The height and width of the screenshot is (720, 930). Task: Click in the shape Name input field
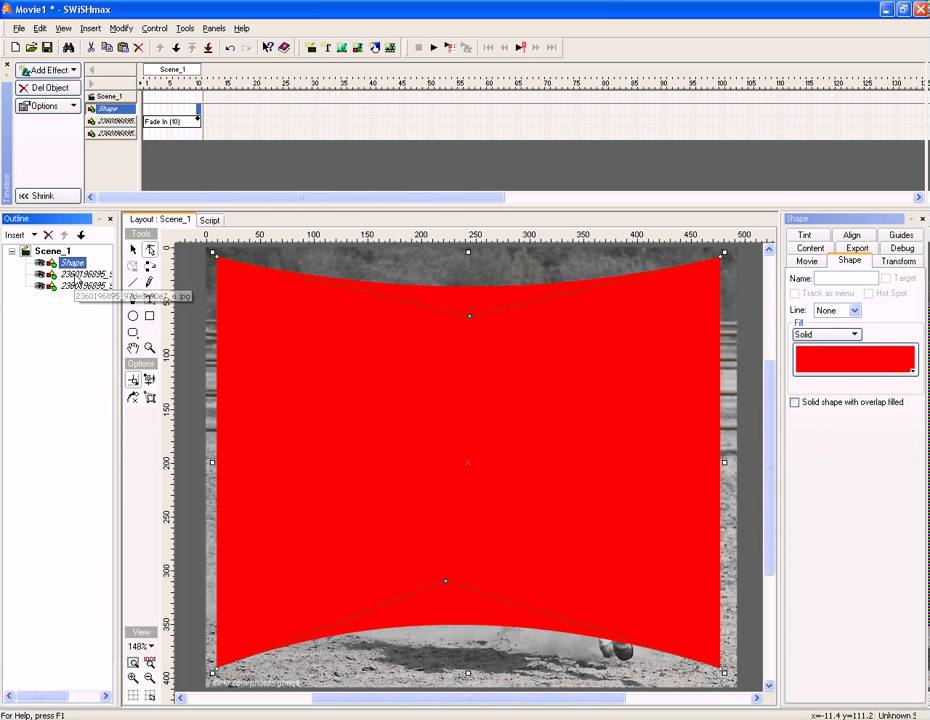(846, 278)
